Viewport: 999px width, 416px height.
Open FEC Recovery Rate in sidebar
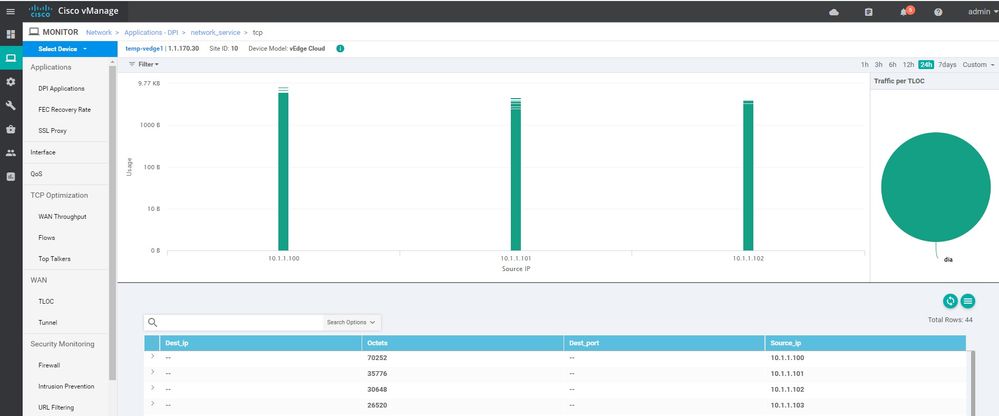tap(64, 110)
